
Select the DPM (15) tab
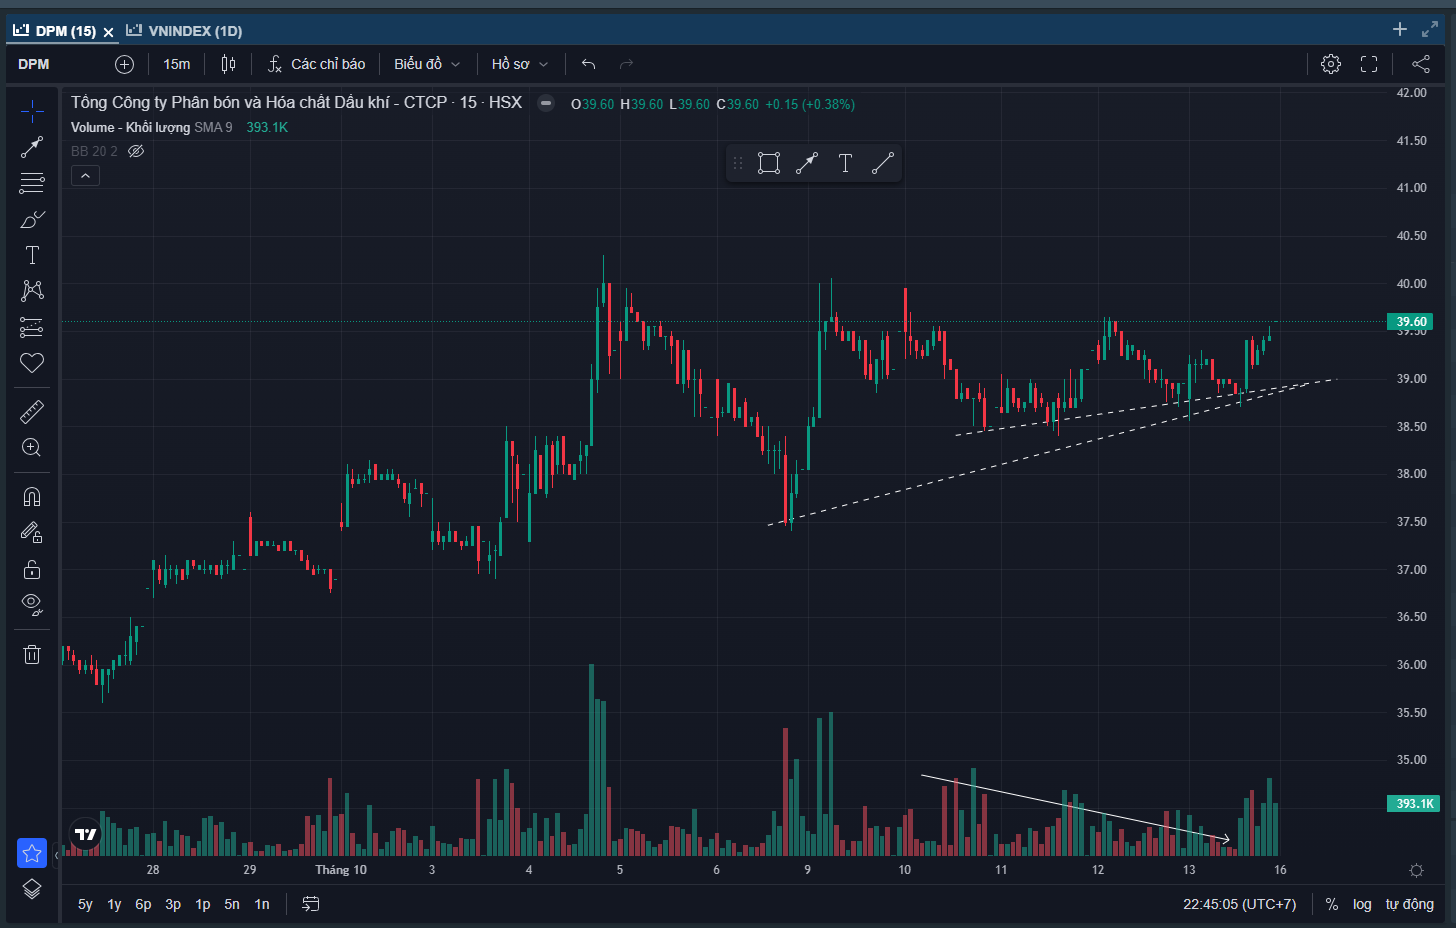pyautogui.click(x=56, y=31)
